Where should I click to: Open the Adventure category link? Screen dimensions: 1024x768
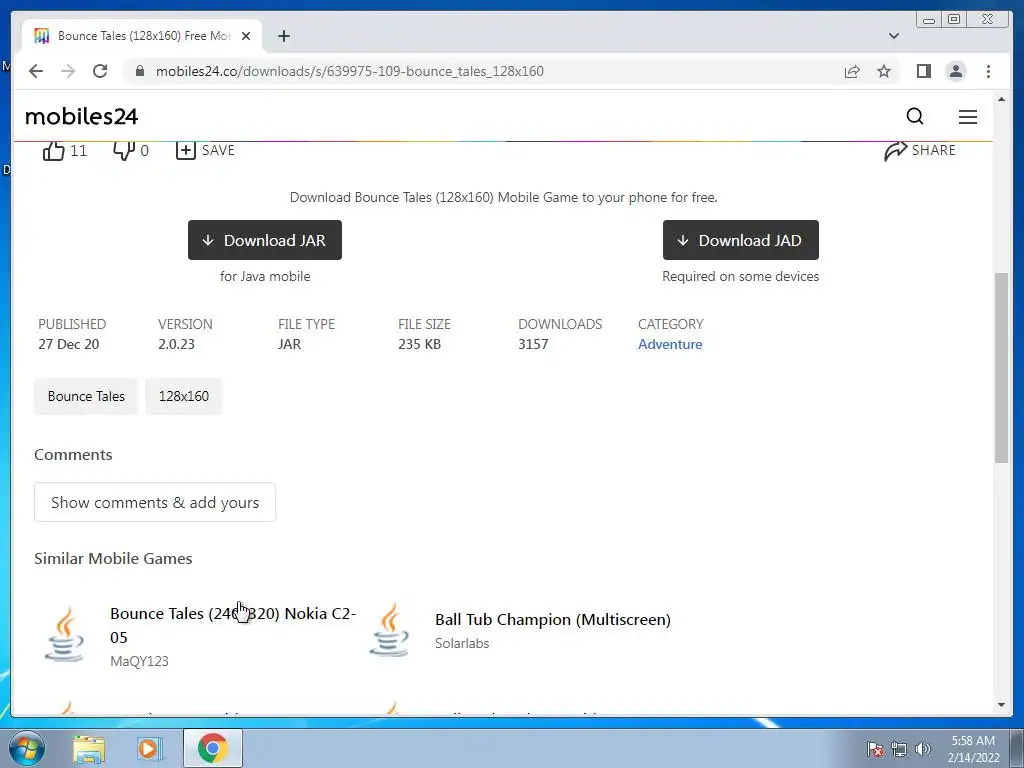pos(670,344)
